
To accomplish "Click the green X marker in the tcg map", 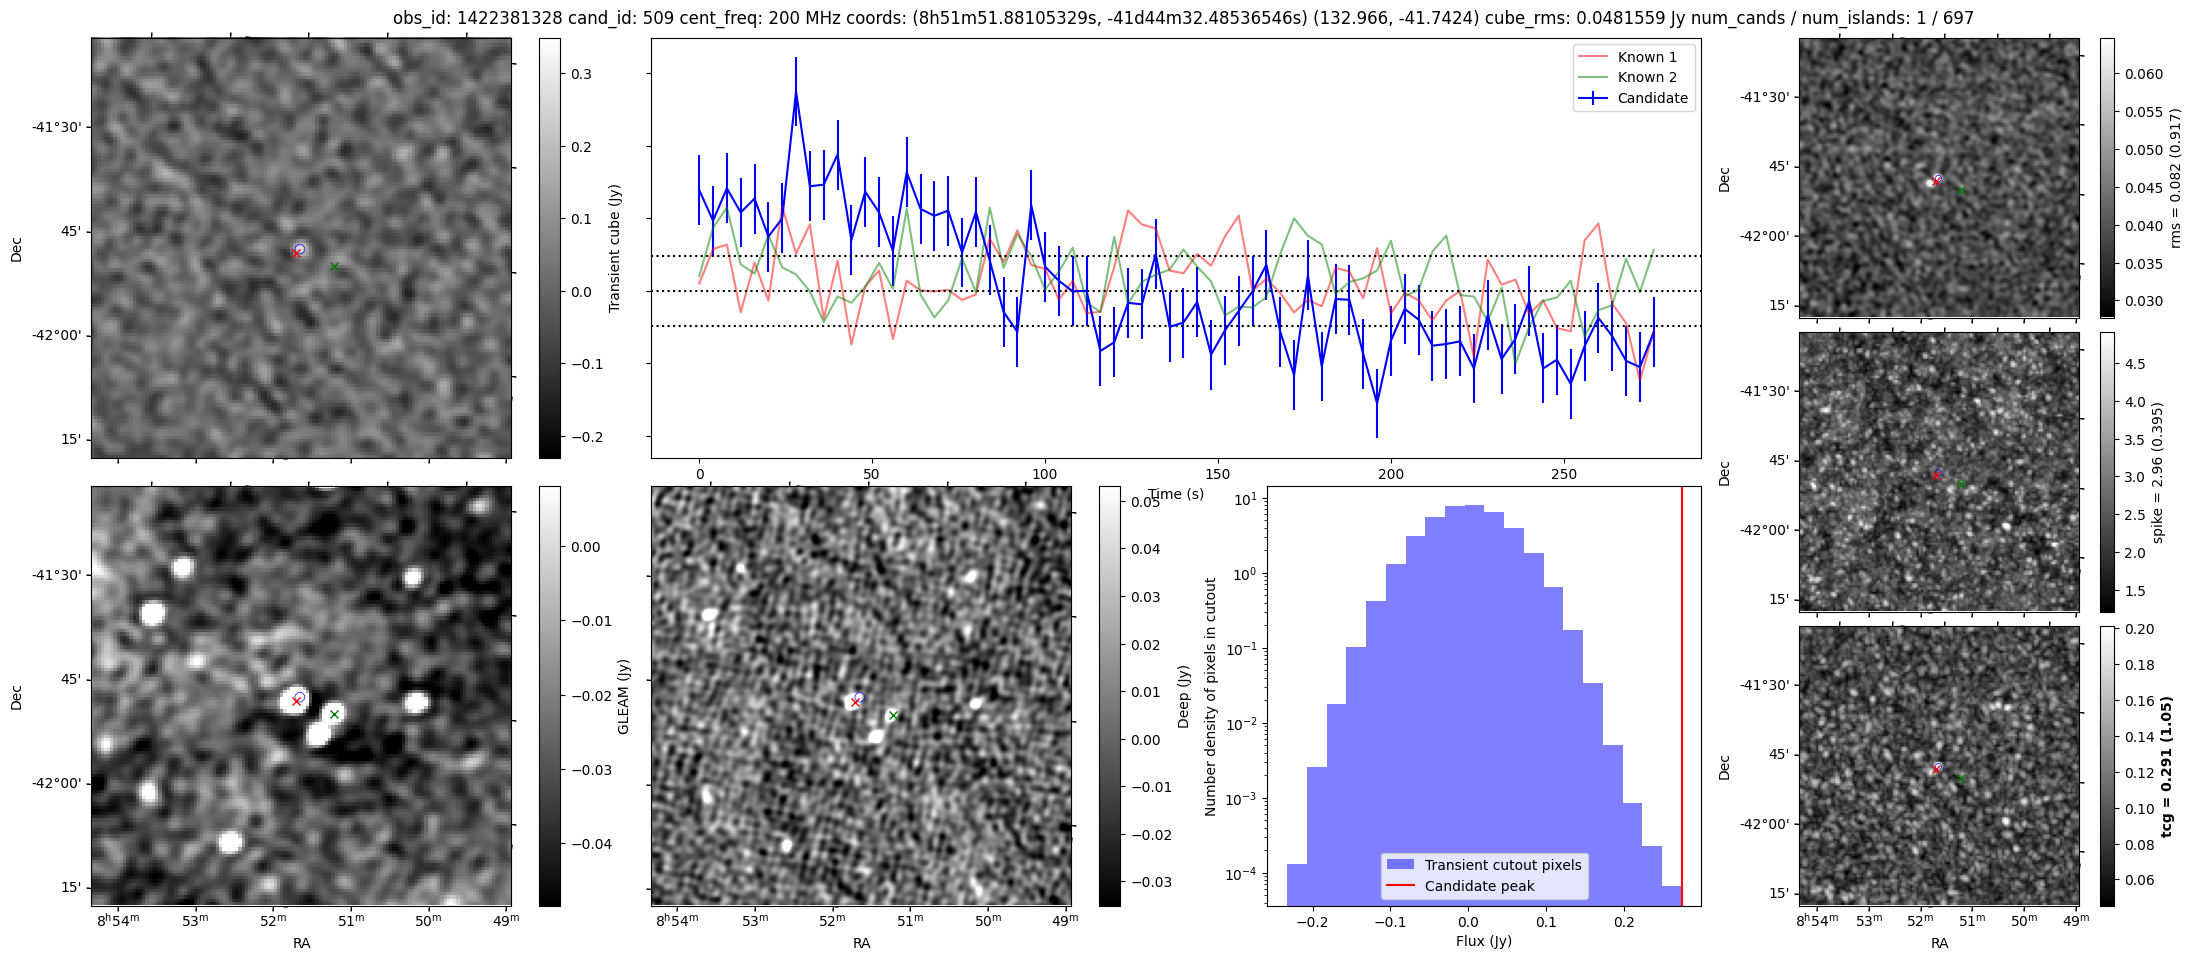I will (1961, 777).
